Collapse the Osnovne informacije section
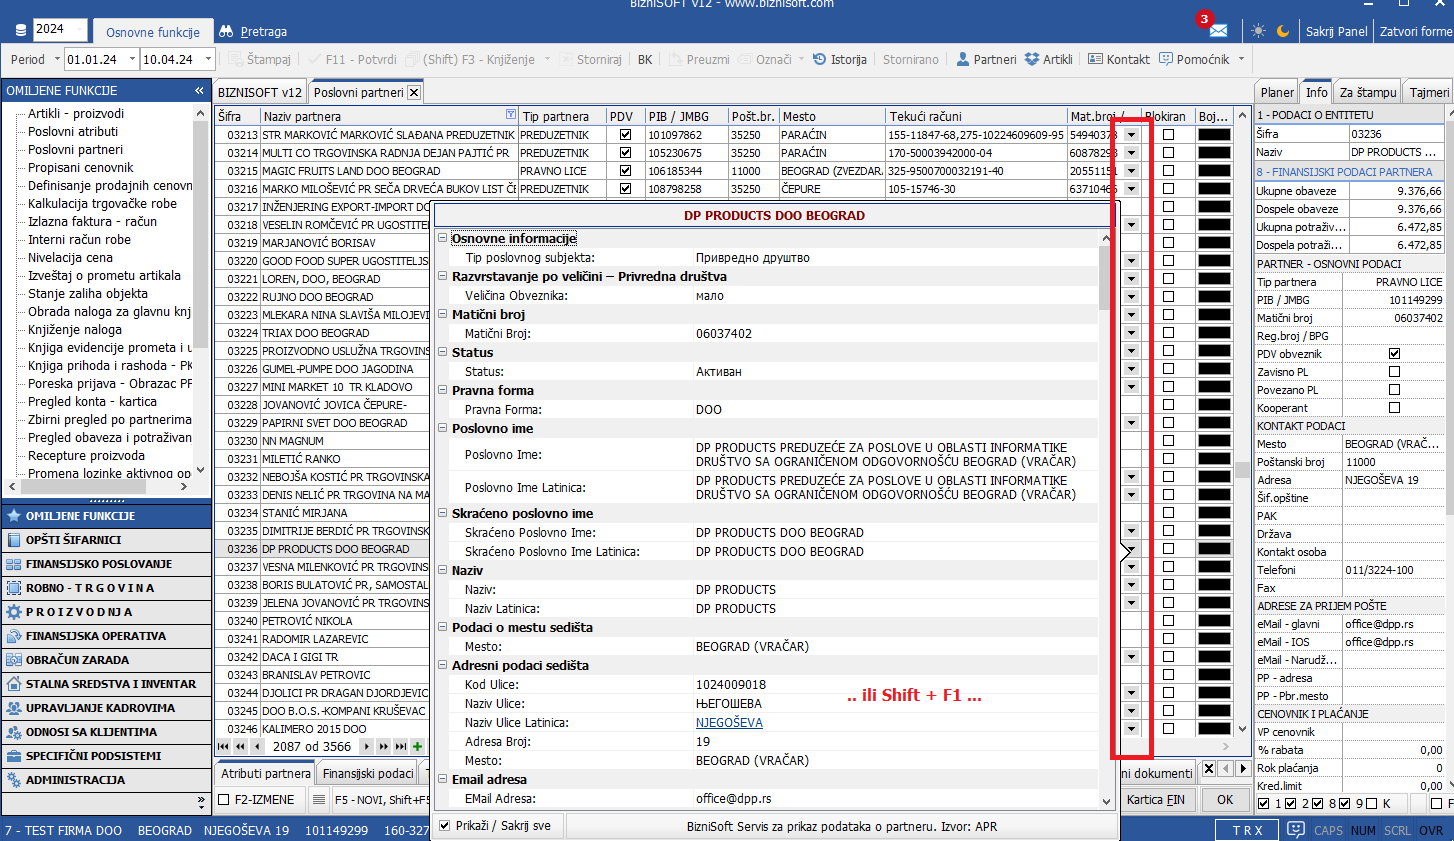Image resolution: width=1454 pixels, height=841 pixels. [442, 239]
